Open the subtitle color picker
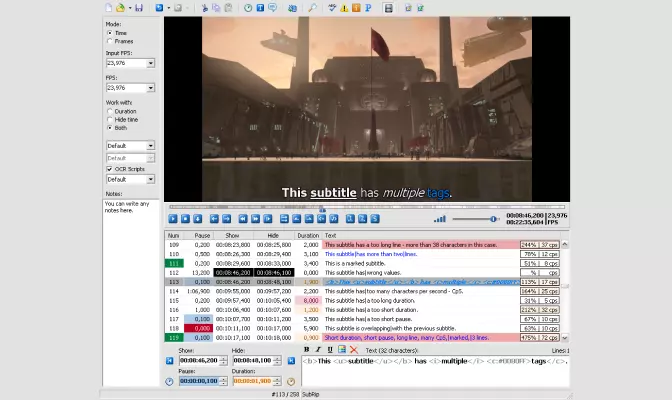This screenshot has width=672, height=400. pyautogui.click(x=342, y=350)
